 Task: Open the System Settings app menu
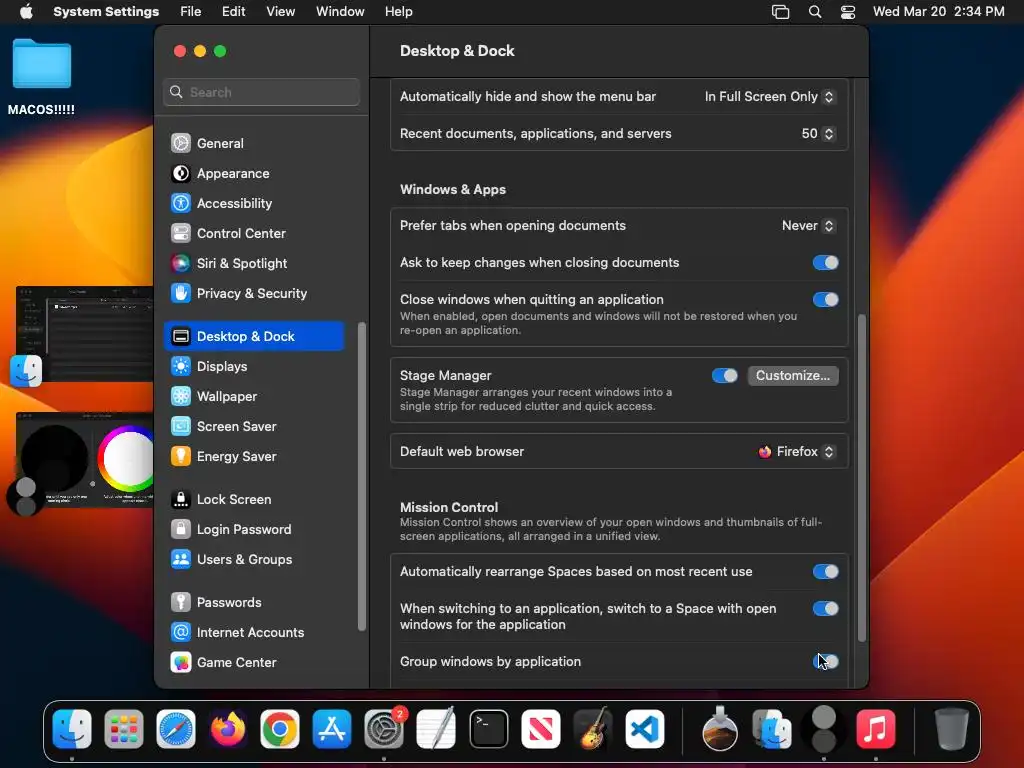[x=106, y=12]
